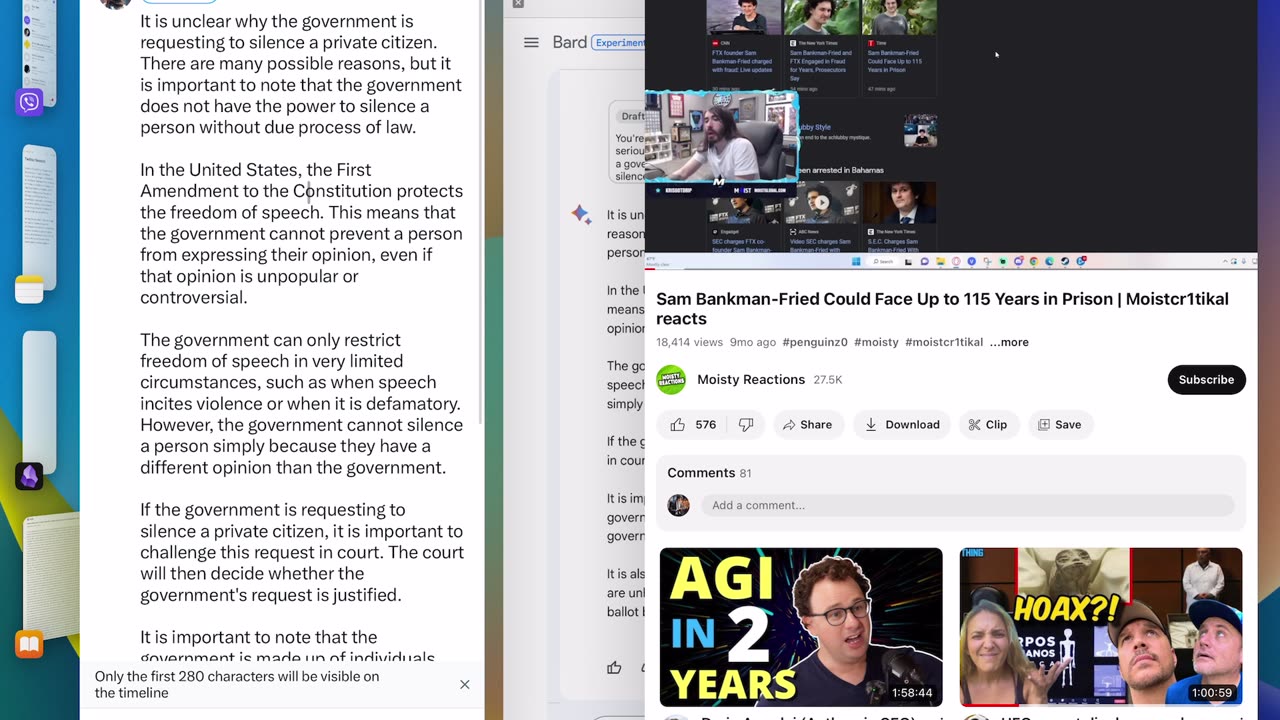
Task: Open the Moisty Reactions channel avatar
Action: point(671,380)
